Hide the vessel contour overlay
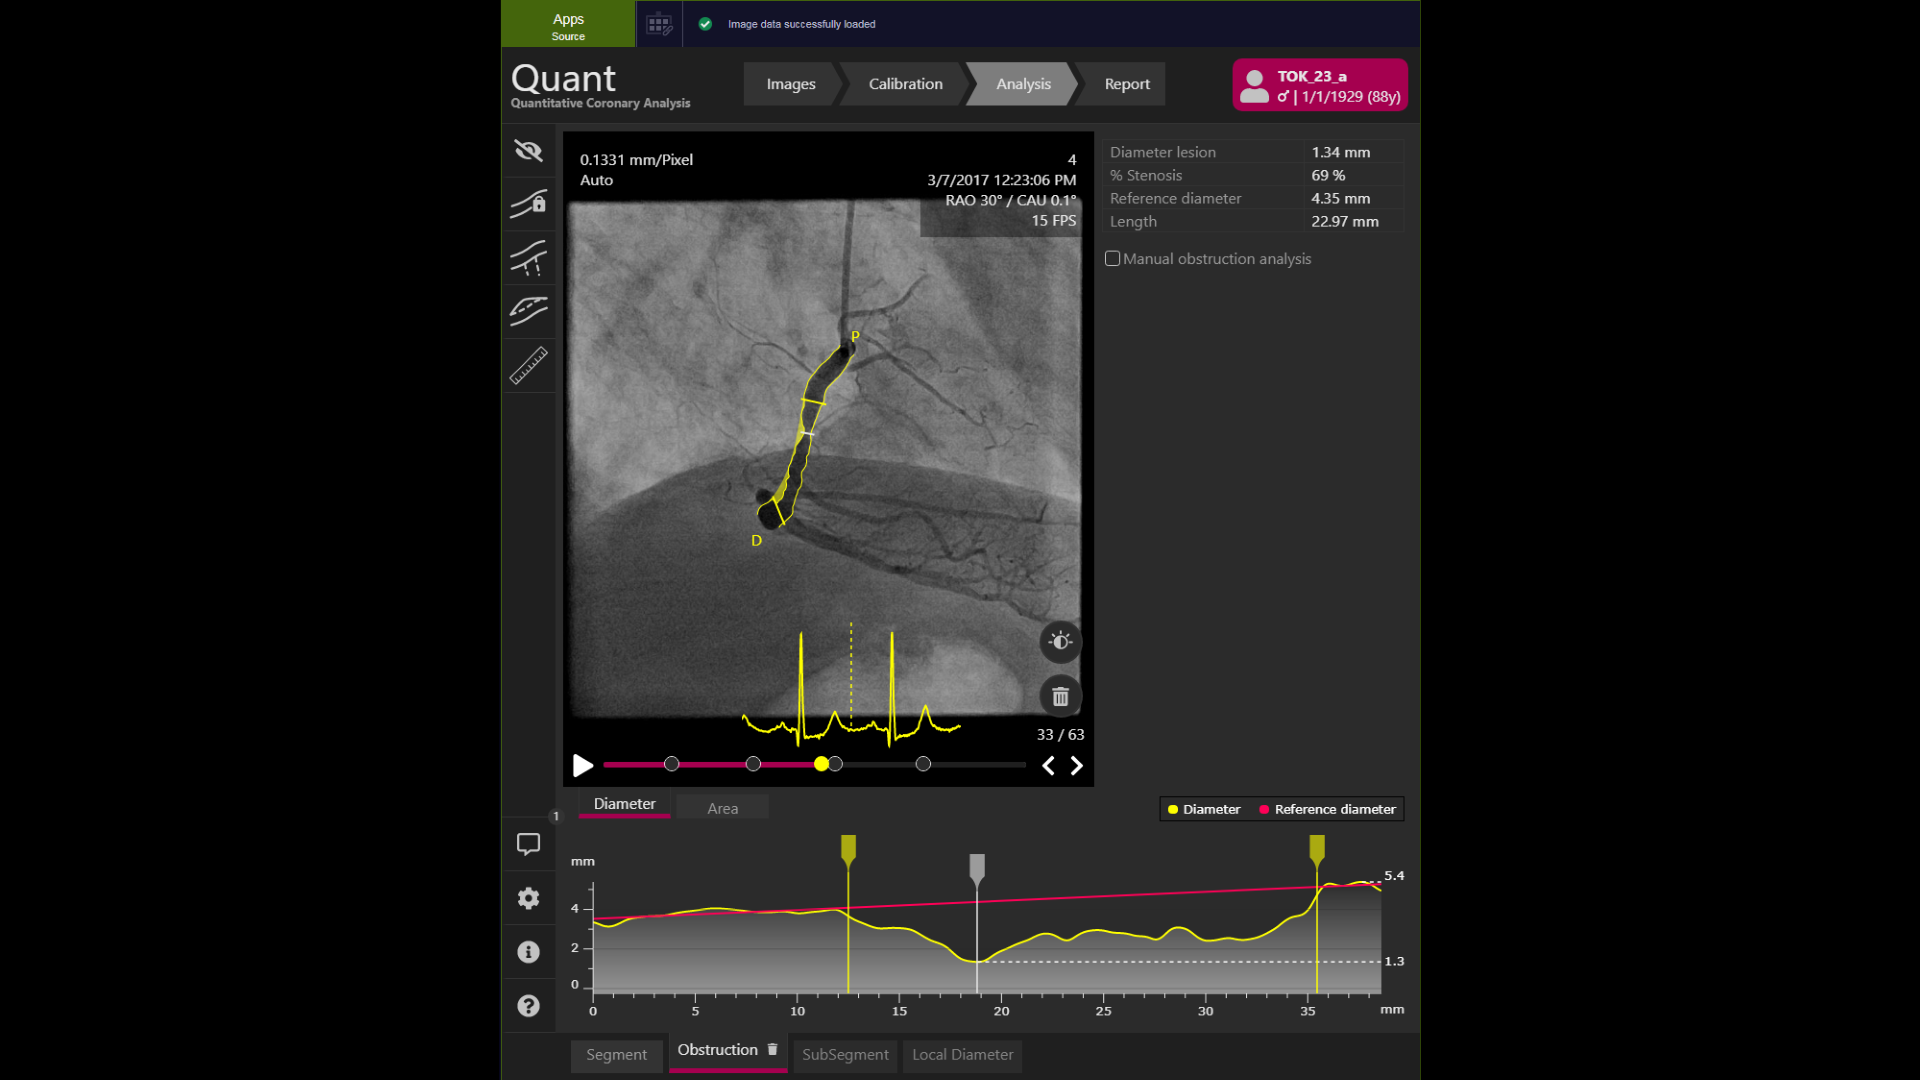 [528, 151]
